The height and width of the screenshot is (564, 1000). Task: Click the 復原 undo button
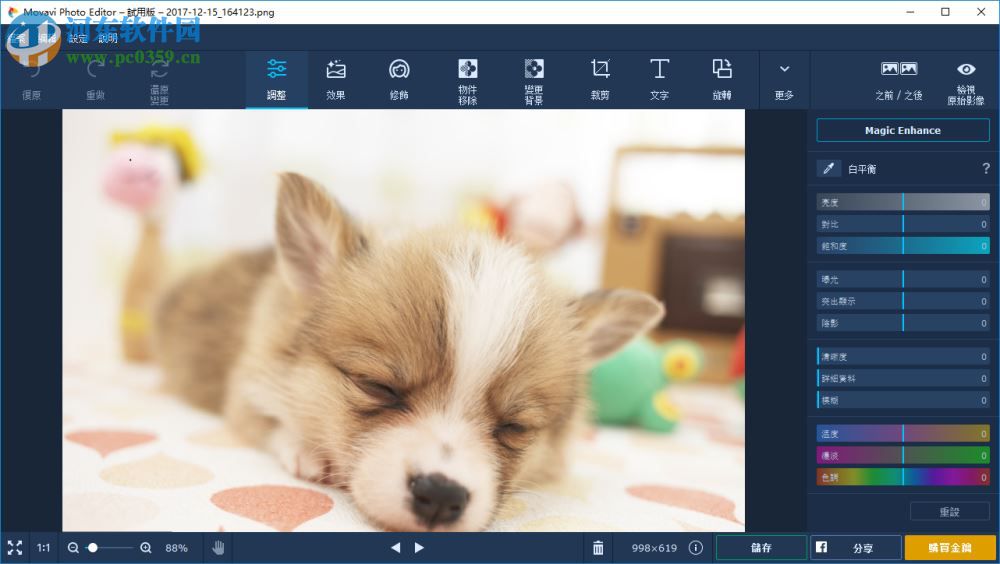(x=31, y=79)
